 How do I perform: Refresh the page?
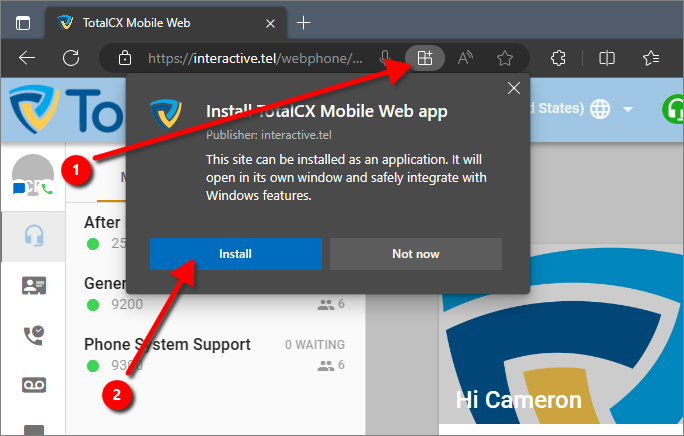click(71, 58)
